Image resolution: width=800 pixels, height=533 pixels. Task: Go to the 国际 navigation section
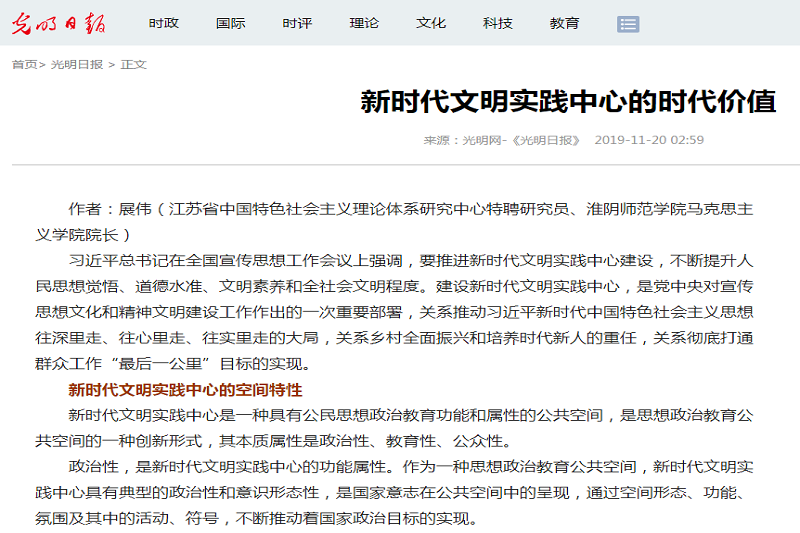click(231, 23)
